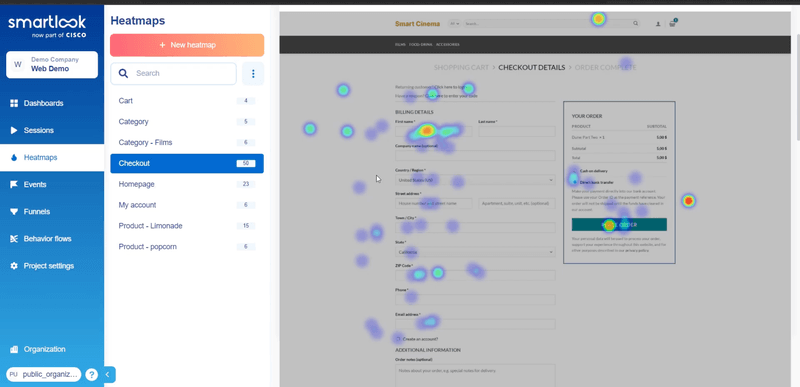Click the user account icon in the Smart Cinema header
800x387 pixels.
[x=658, y=24]
